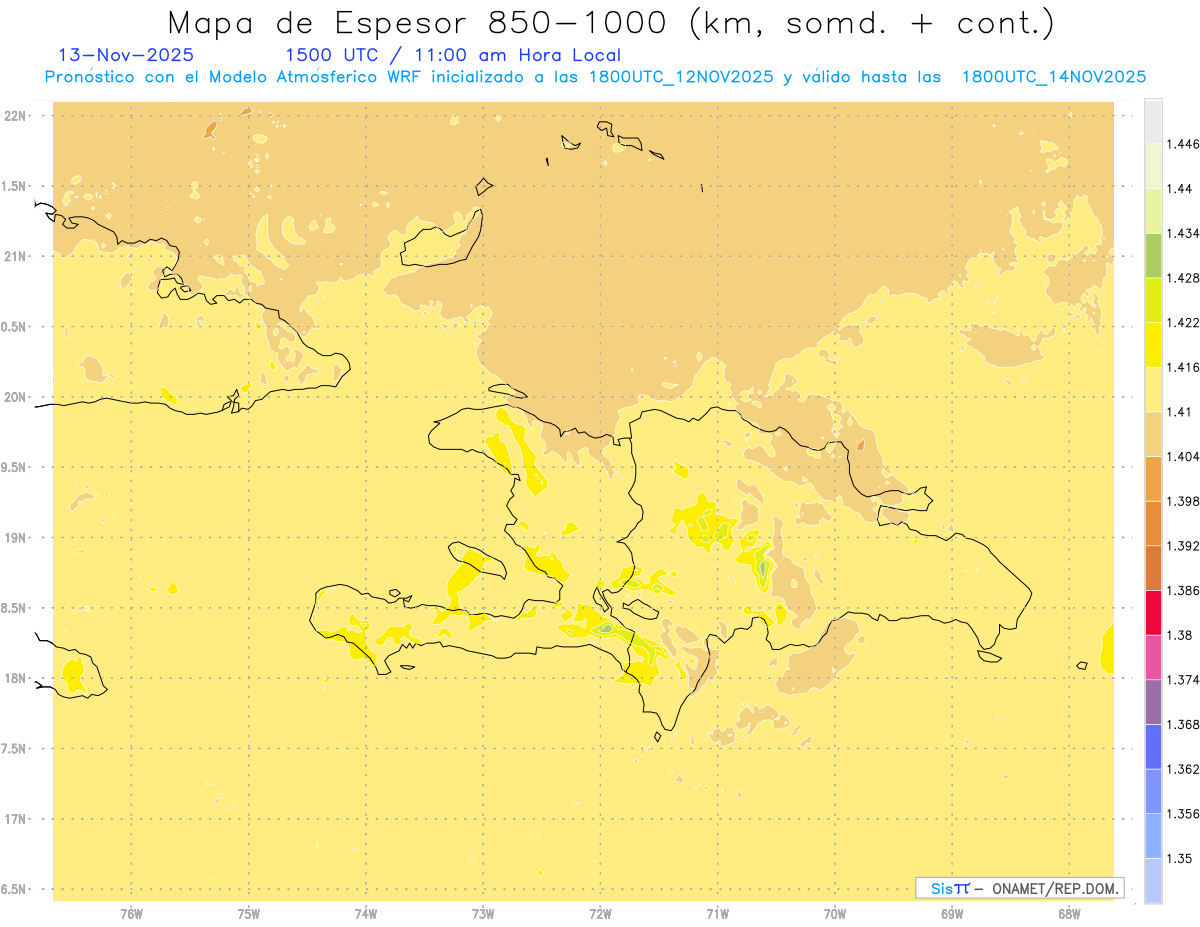Image resolution: width=1200 pixels, height=927 pixels.
Task: Click the 20N latitude label
Action: click(x=15, y=397)
